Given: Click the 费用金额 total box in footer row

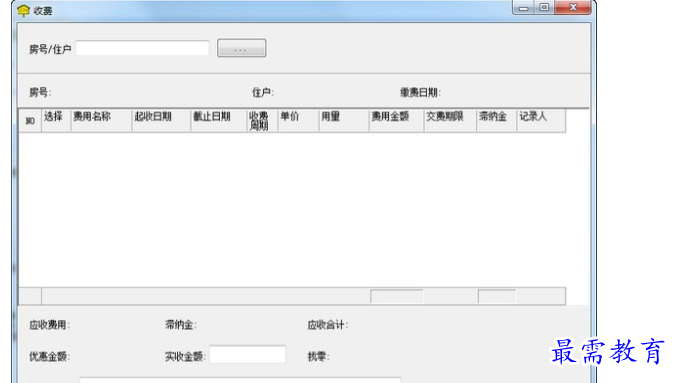Looking at the screenshot, I should pyautogui.click(x=397, y=296).
